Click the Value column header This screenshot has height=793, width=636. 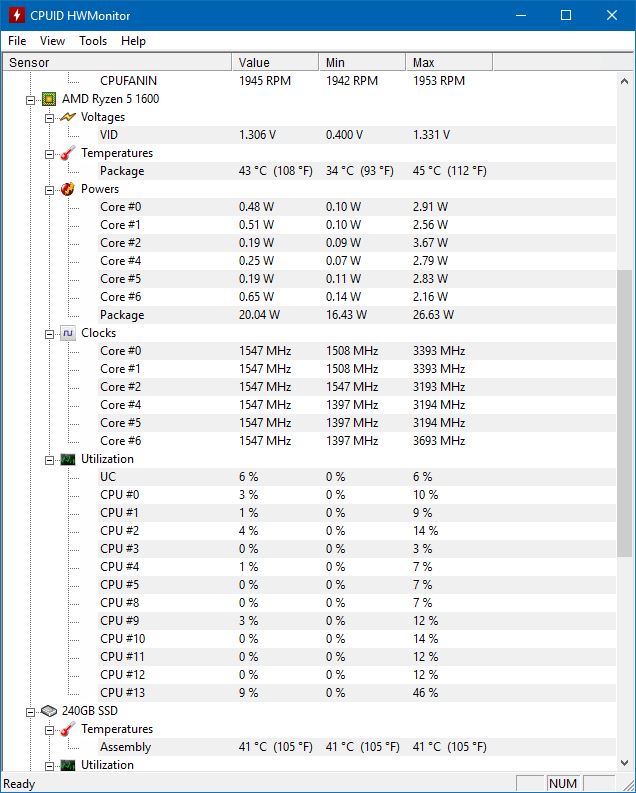tap(275, 63)
